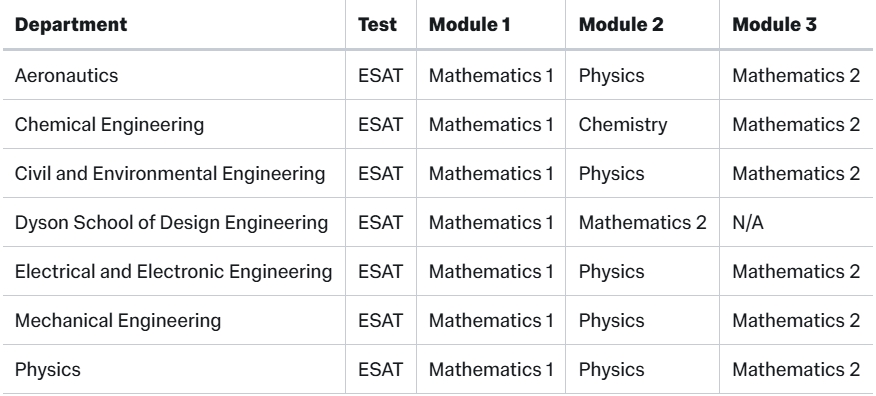Click ESAT in the Physics department row
The width and height of the screenshot is (876, 396).
pyautogui.click(x=380, y=370)
